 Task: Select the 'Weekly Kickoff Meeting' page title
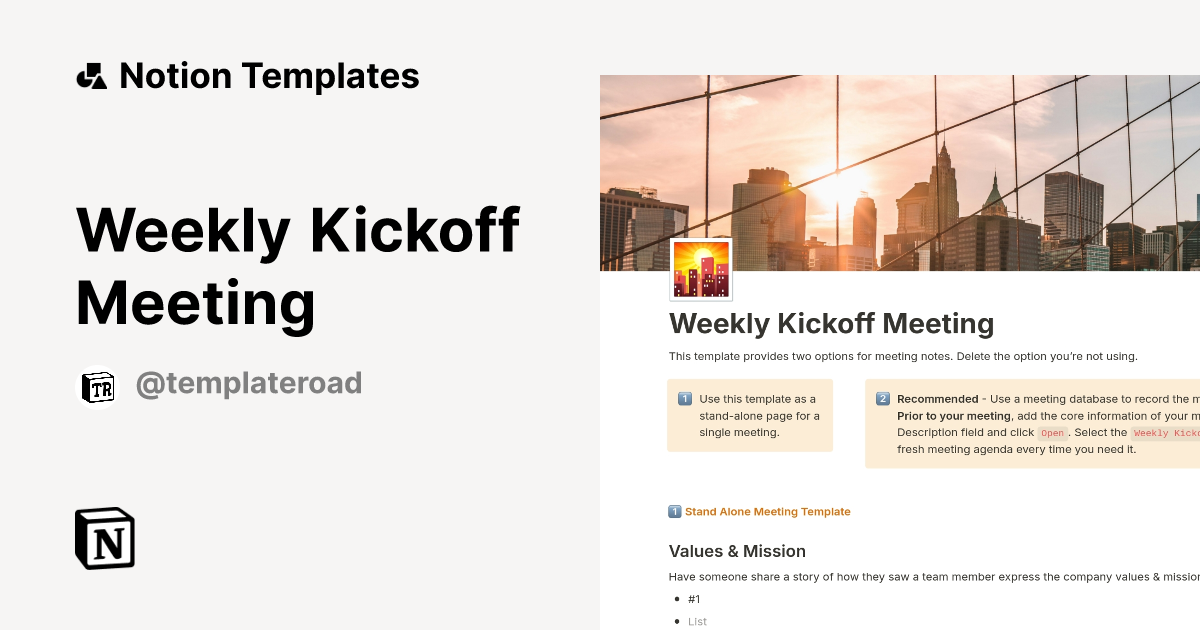[831, 323]
